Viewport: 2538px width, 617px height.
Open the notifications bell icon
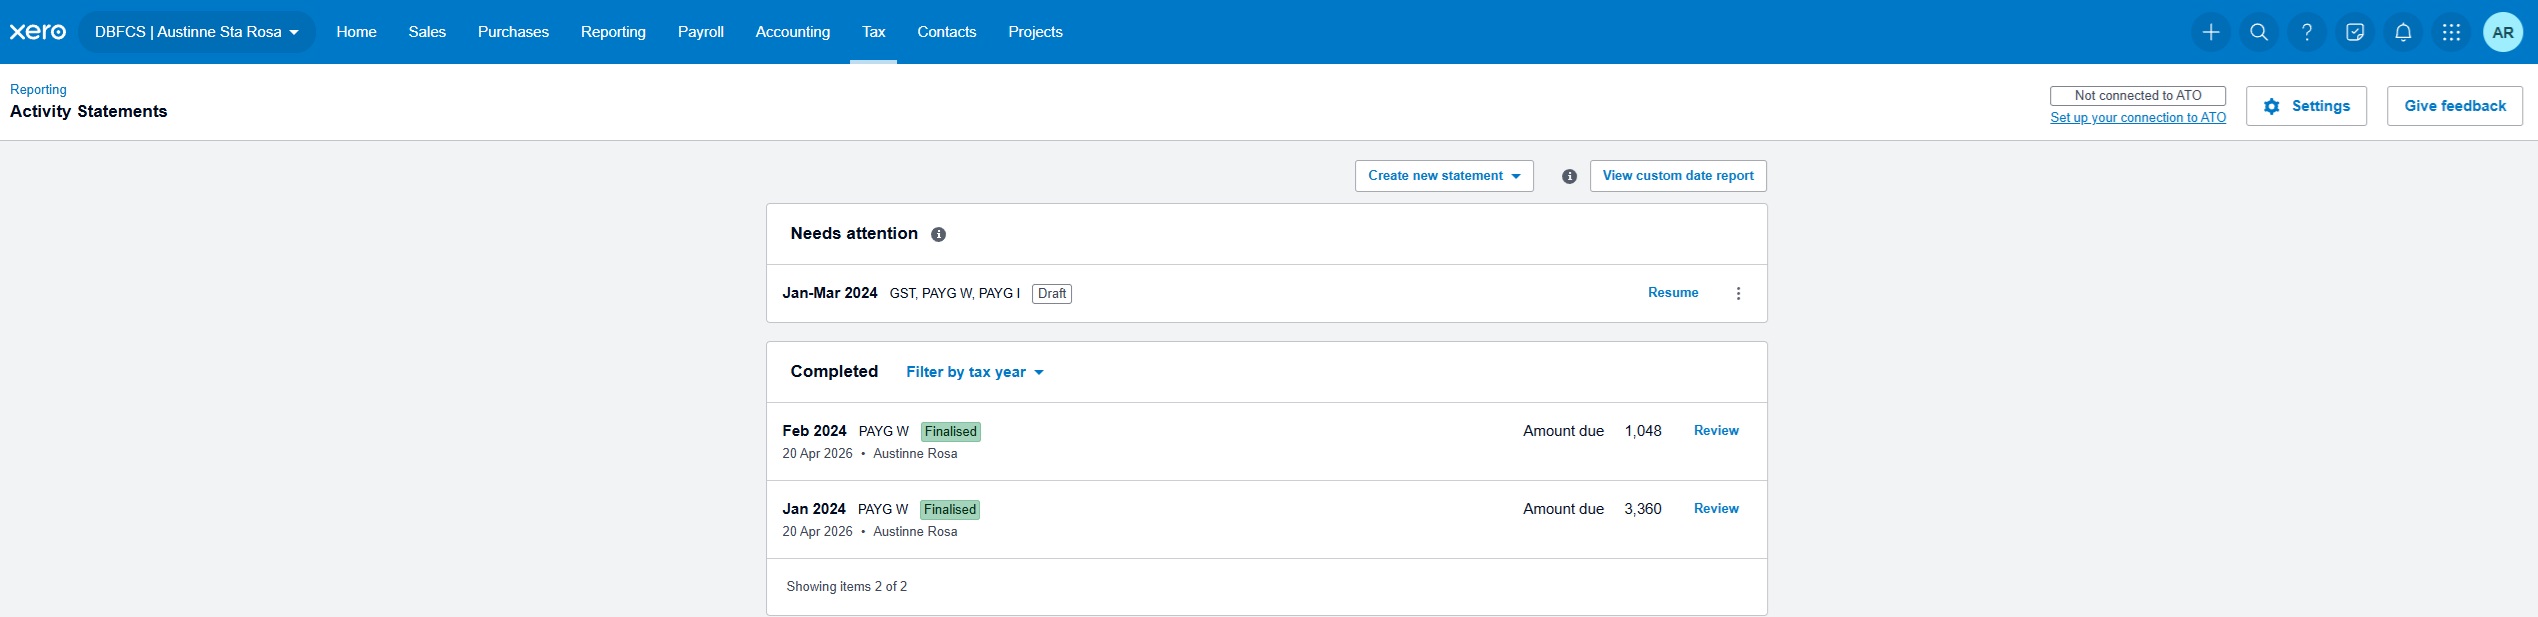(2402, 32)
